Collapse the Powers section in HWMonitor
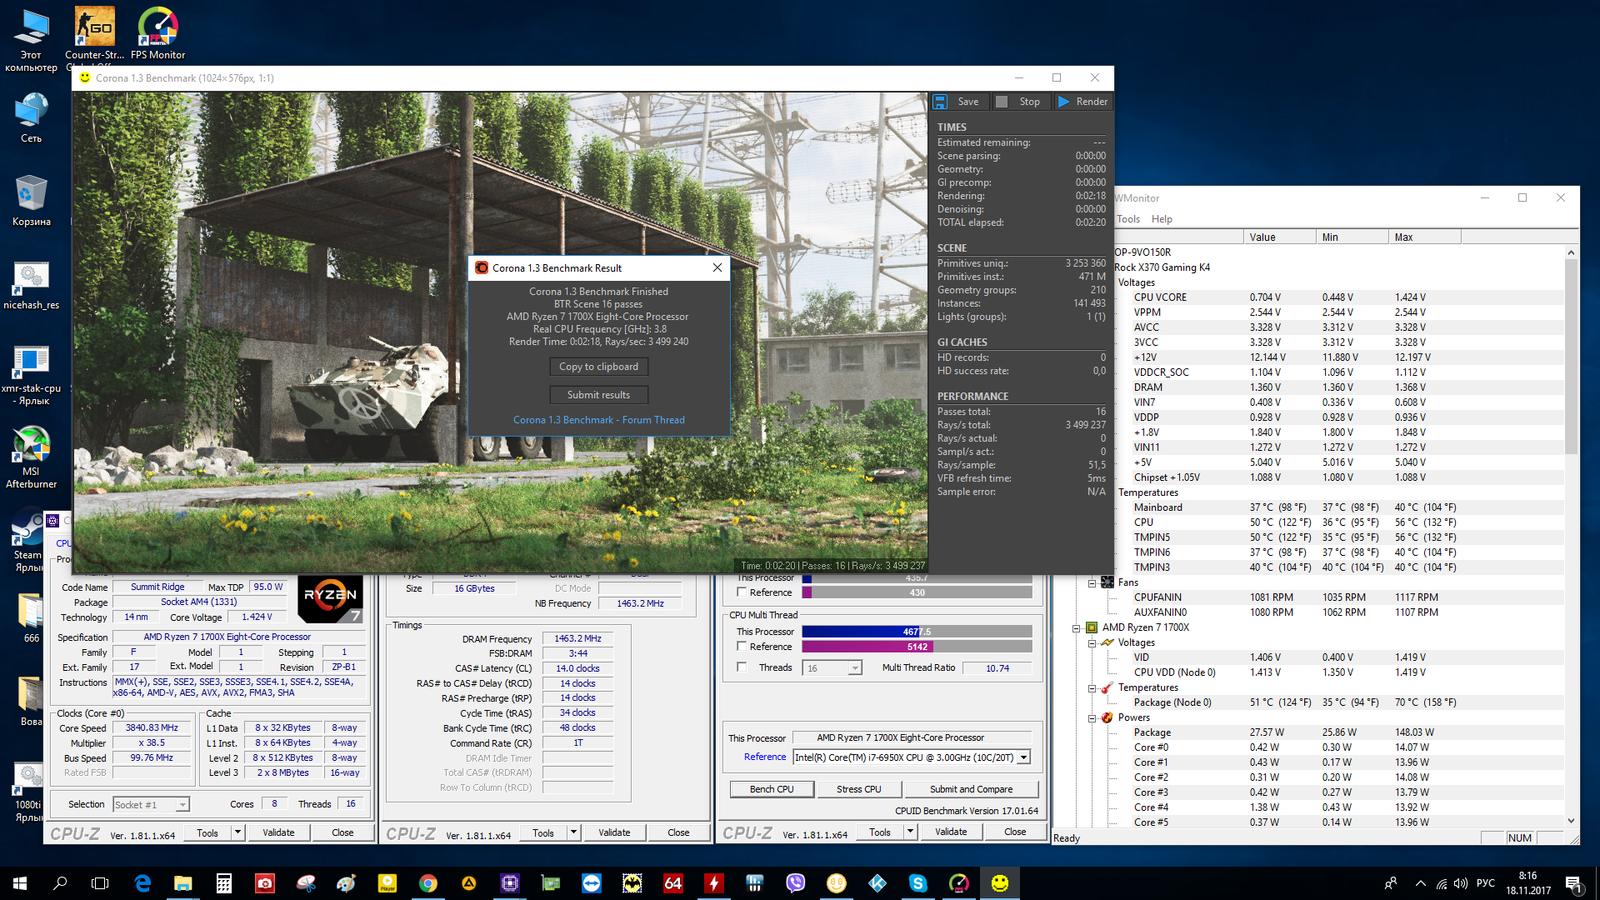1600x900 pixels. (x=1092, y=718)
